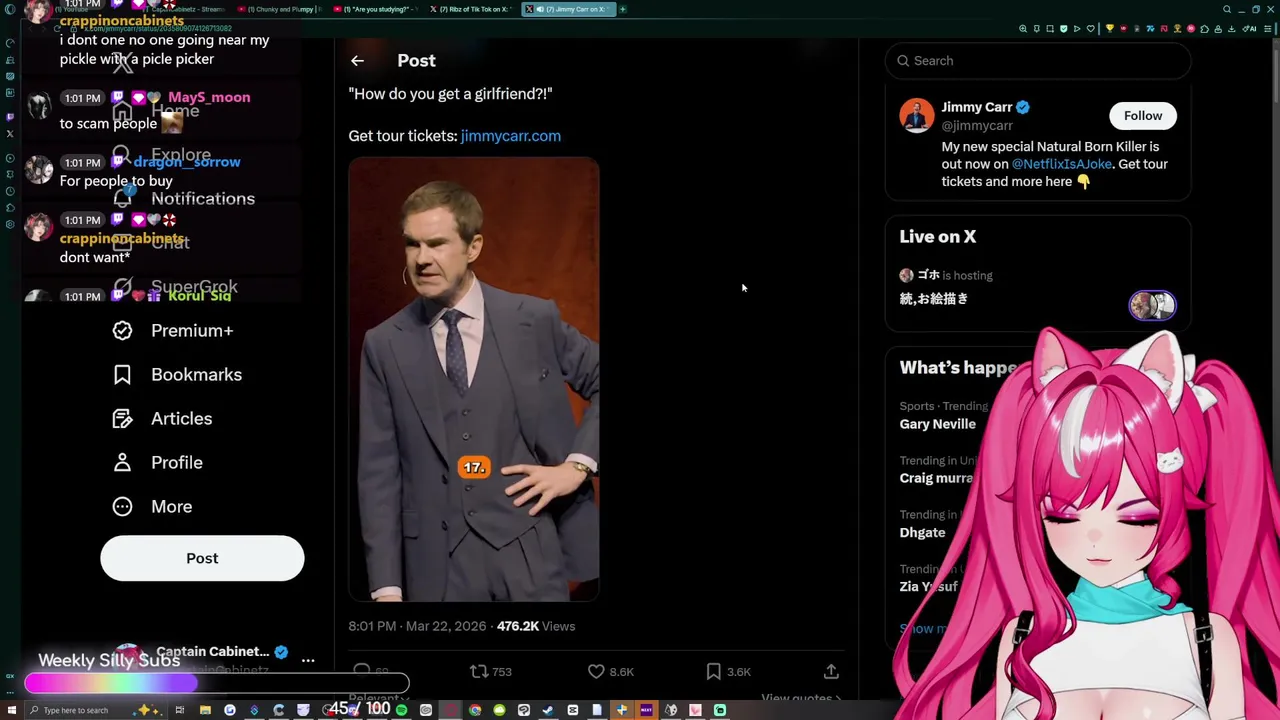The height and width of the screenshot is (720, 1280).
Task: Open Profile via the person icon
Action: click(122, 463)
